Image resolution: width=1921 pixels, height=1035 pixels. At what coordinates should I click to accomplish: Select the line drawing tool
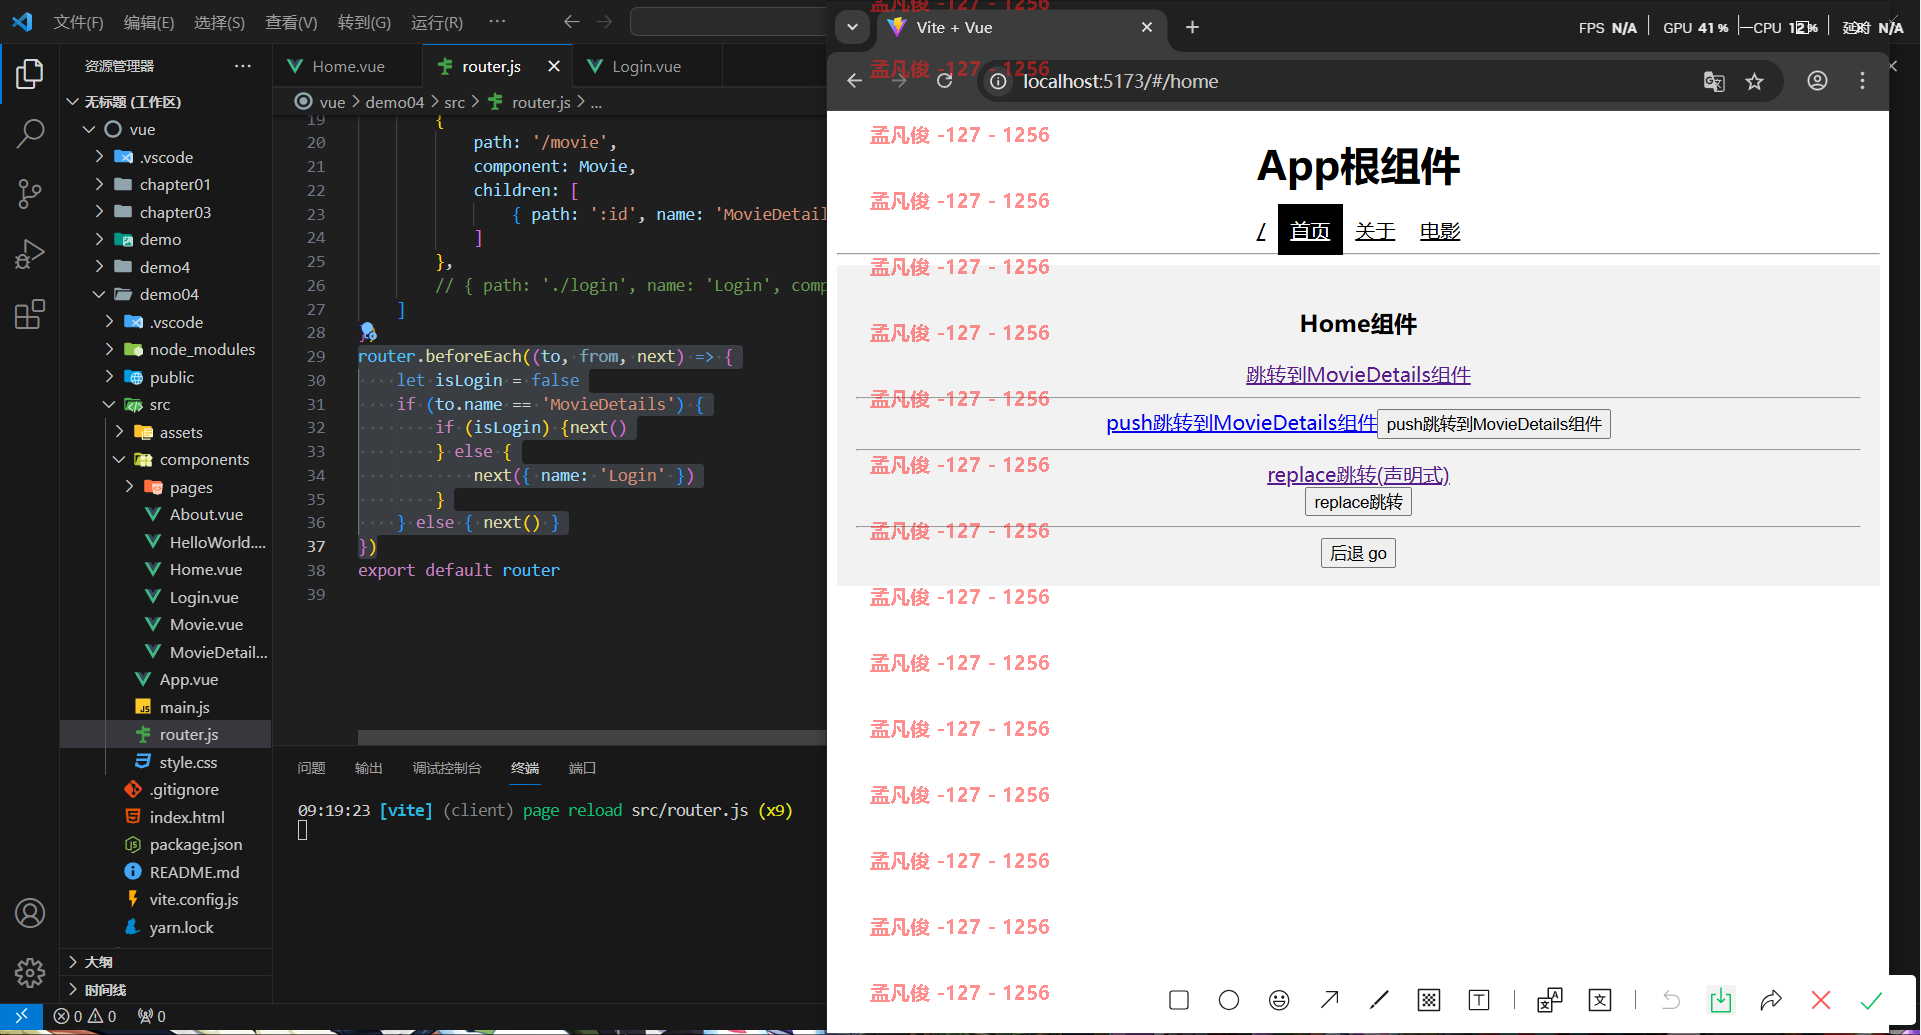click(x=1379, y=999)
